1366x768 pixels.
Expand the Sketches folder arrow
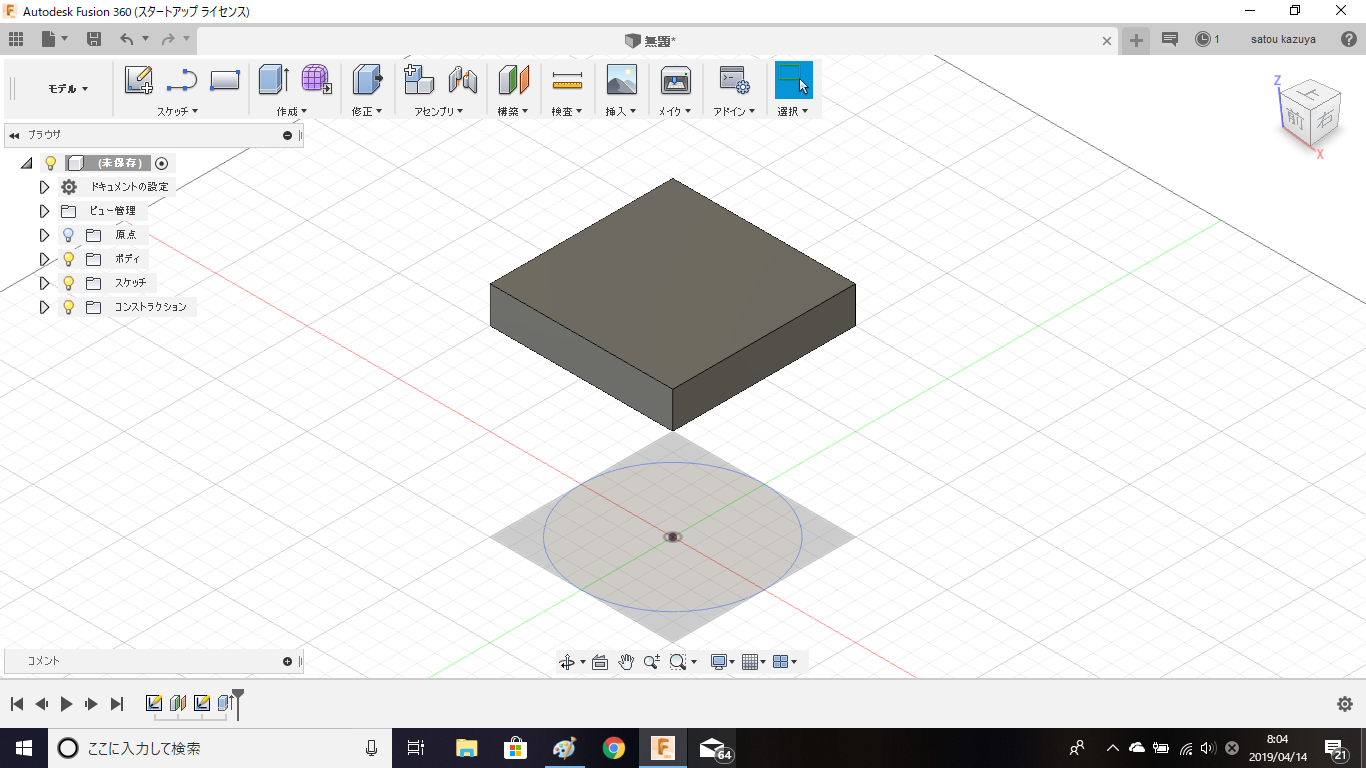point(44,283)
